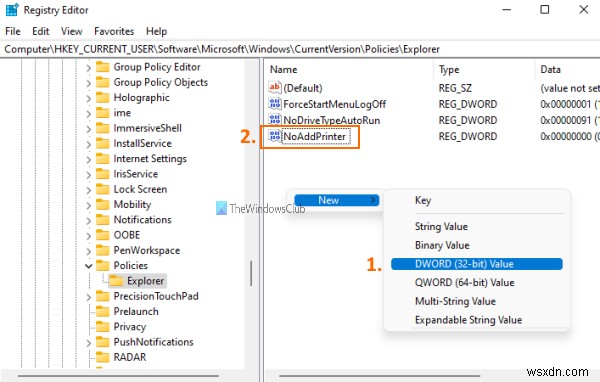Choose New in the context menu
Screen dimensions: 600x382
coord(337,200)
